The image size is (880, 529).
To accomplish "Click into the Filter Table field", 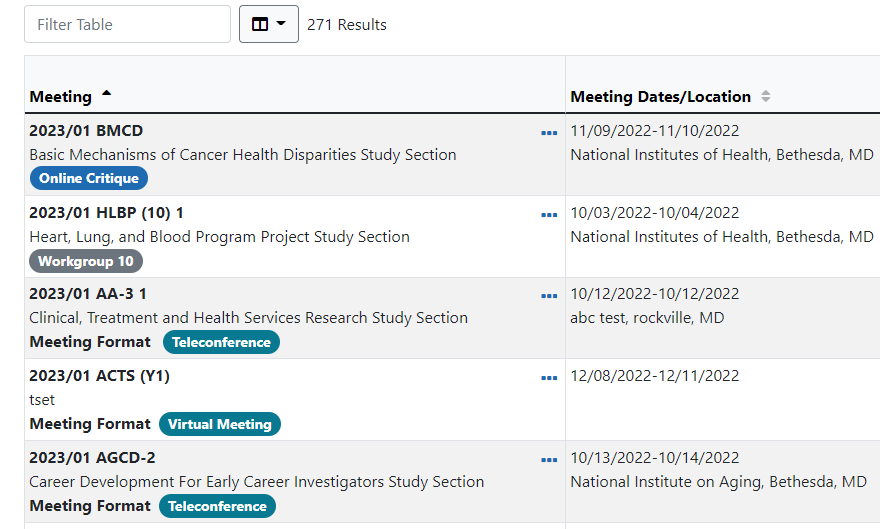I will click(127, 24).
